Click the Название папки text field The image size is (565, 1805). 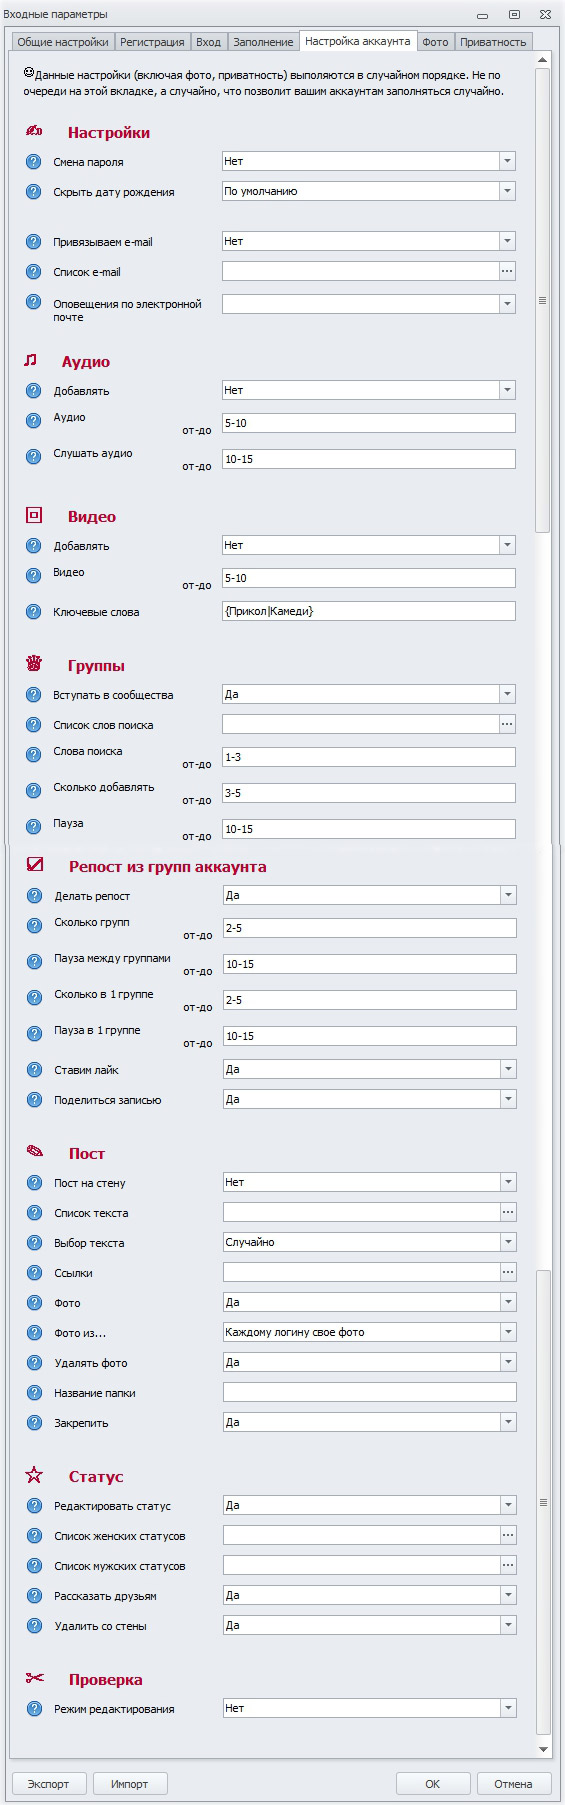click(x=370, y=1392)
